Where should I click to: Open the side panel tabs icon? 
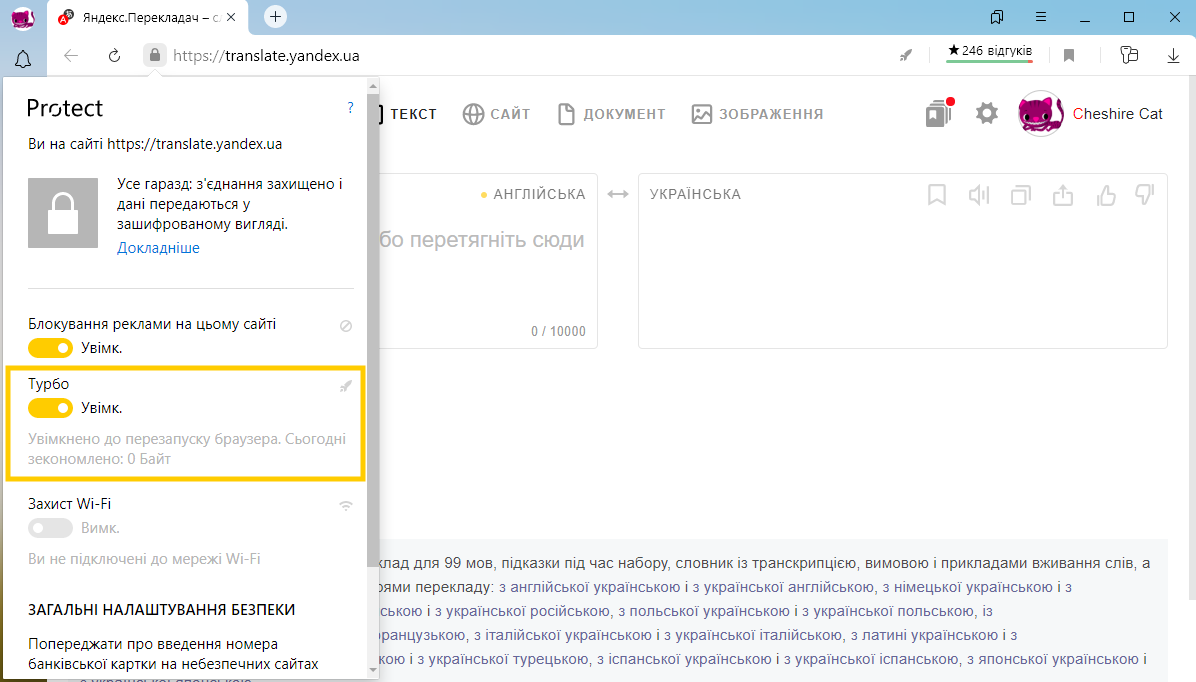(1129, 55)
